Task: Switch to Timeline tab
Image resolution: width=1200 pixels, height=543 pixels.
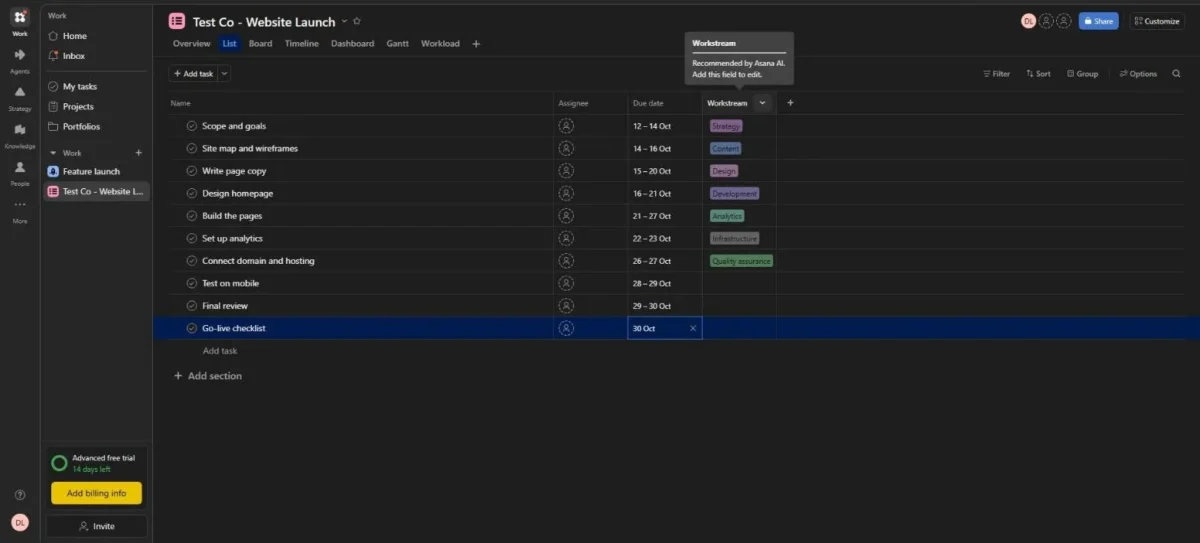Action: pos(301,44)
